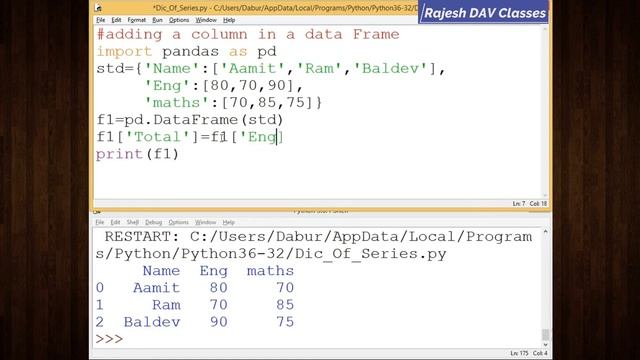Screen dimensions: 640x360
Task: Open the Window menu in the editor window
Action: pos(206,20)
